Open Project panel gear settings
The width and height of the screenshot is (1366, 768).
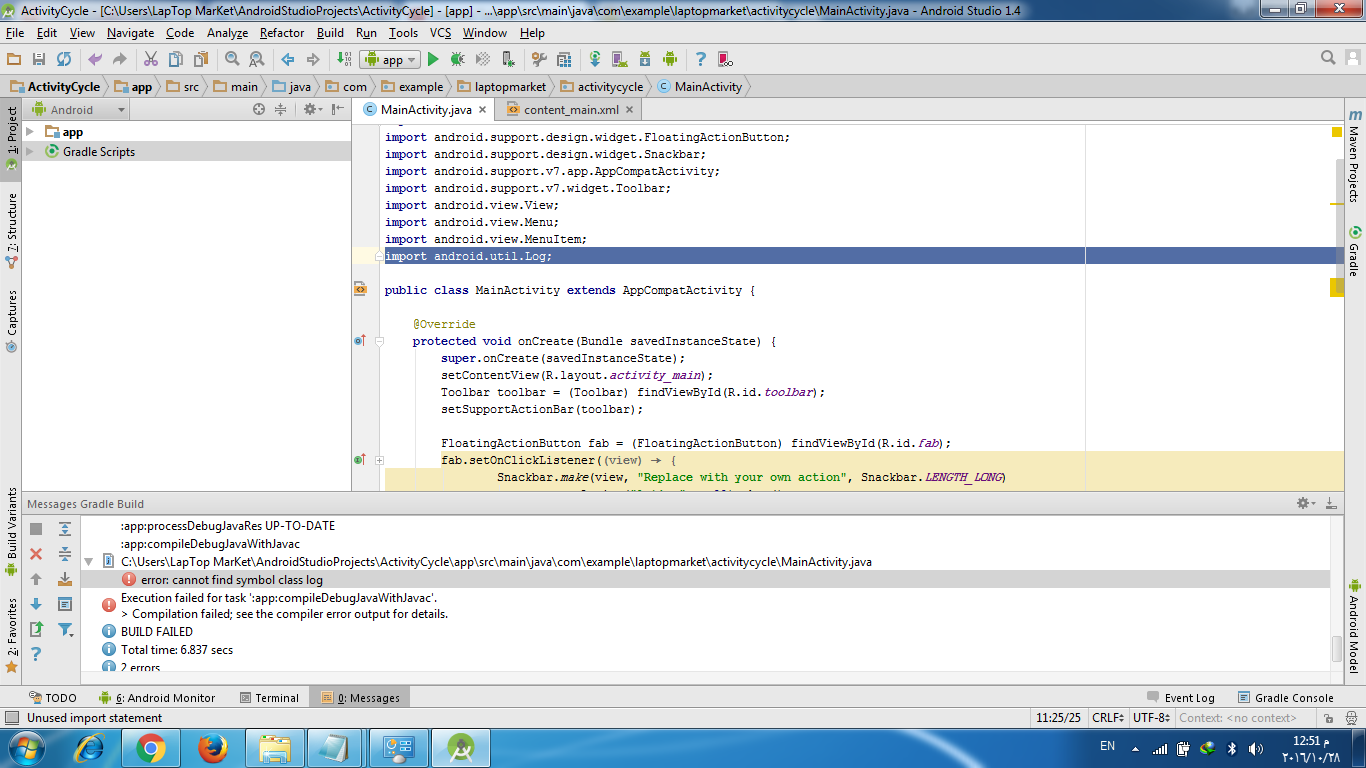click(x=311, y=110)
